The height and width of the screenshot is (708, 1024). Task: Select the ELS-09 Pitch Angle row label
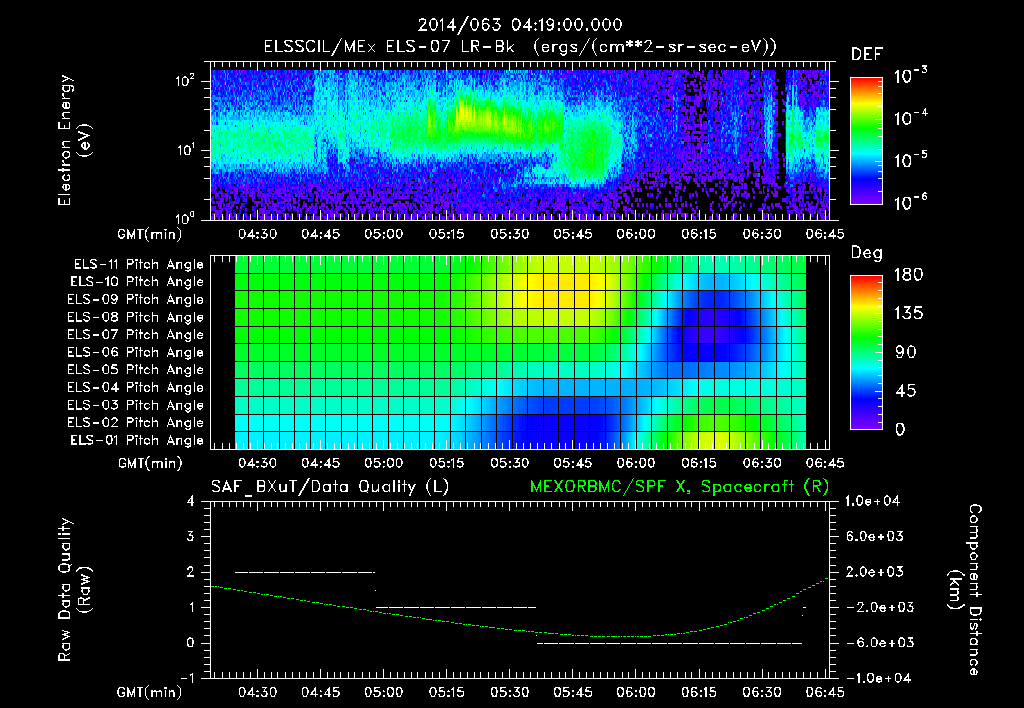(x=135, y=300)
